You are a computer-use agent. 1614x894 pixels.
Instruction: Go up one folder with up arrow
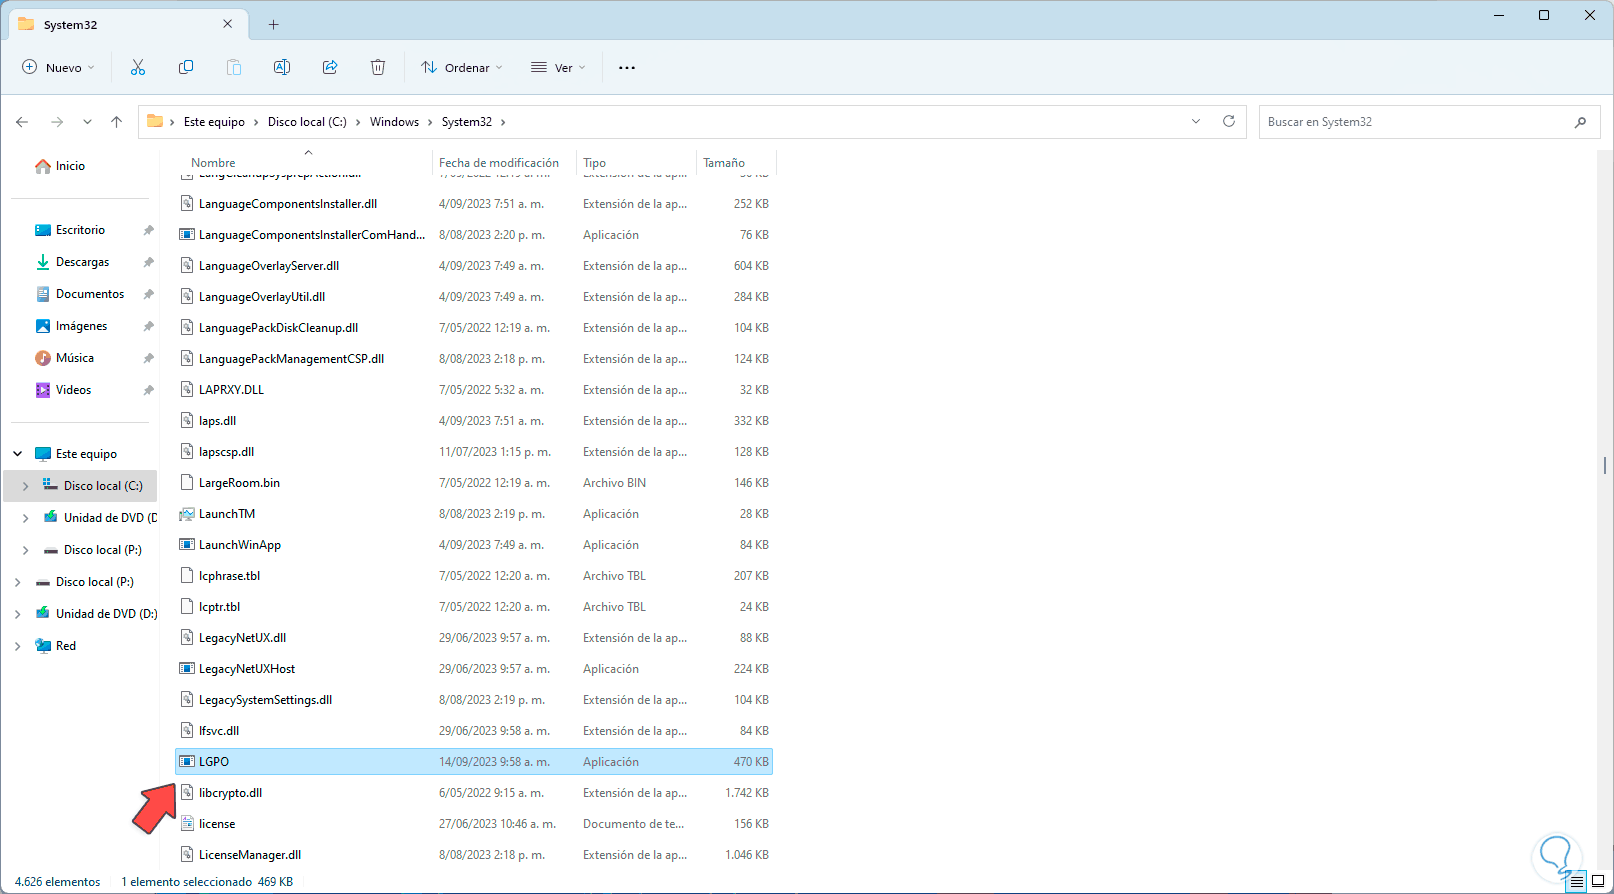[x=117, y=122]
